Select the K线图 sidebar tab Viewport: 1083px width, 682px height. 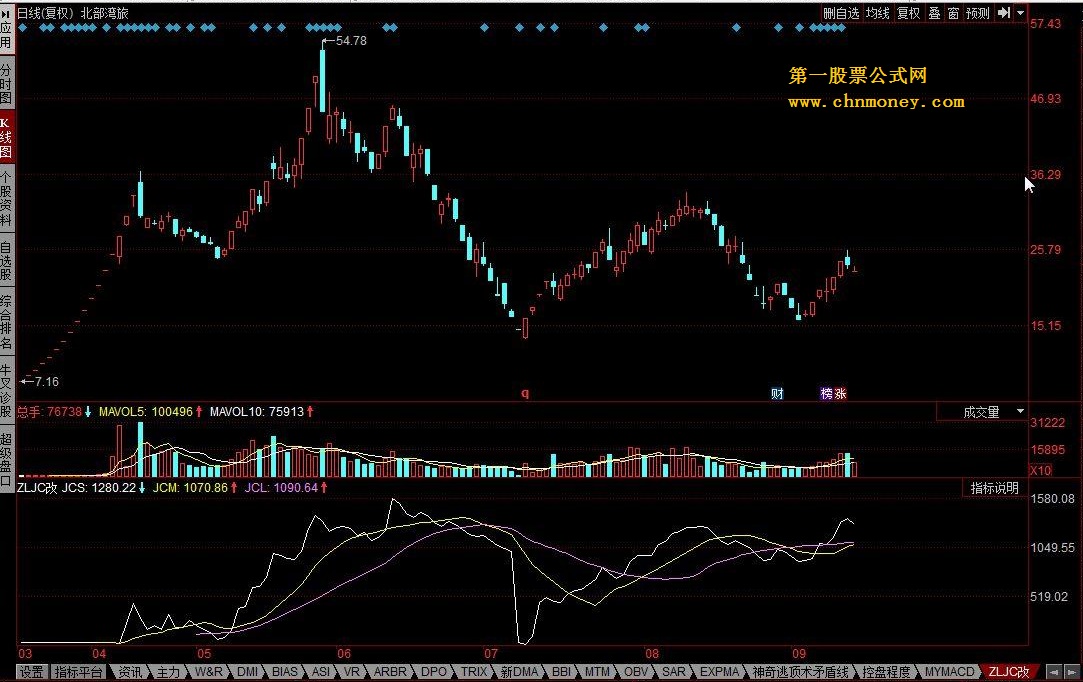(x=6, y=137)
